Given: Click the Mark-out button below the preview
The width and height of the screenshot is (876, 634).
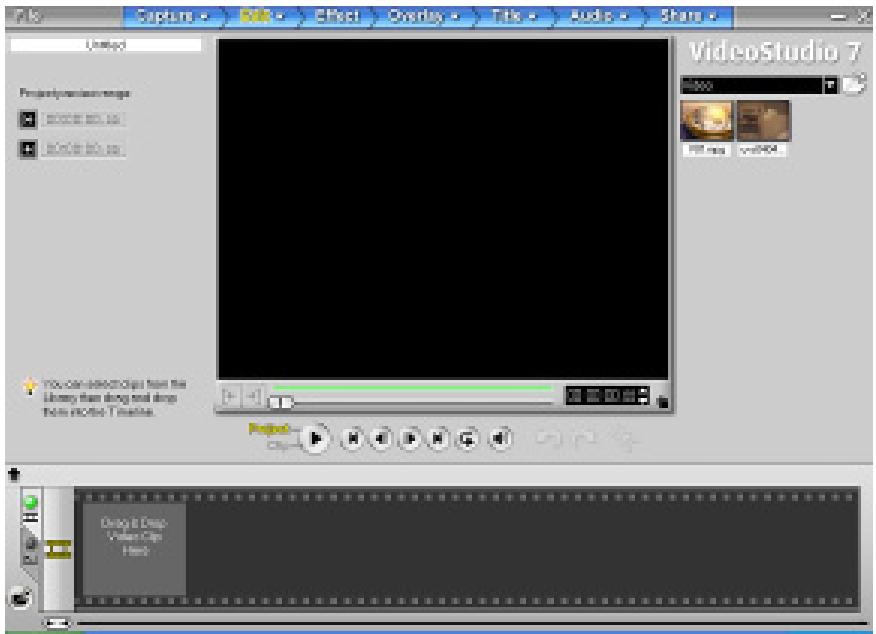Looking at the screenshot, I should (253, 396).
